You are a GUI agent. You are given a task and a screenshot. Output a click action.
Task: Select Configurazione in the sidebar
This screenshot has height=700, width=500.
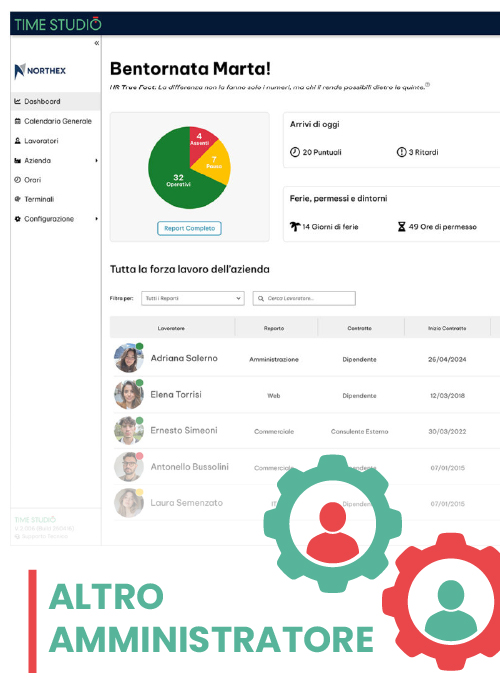[49, 219]
